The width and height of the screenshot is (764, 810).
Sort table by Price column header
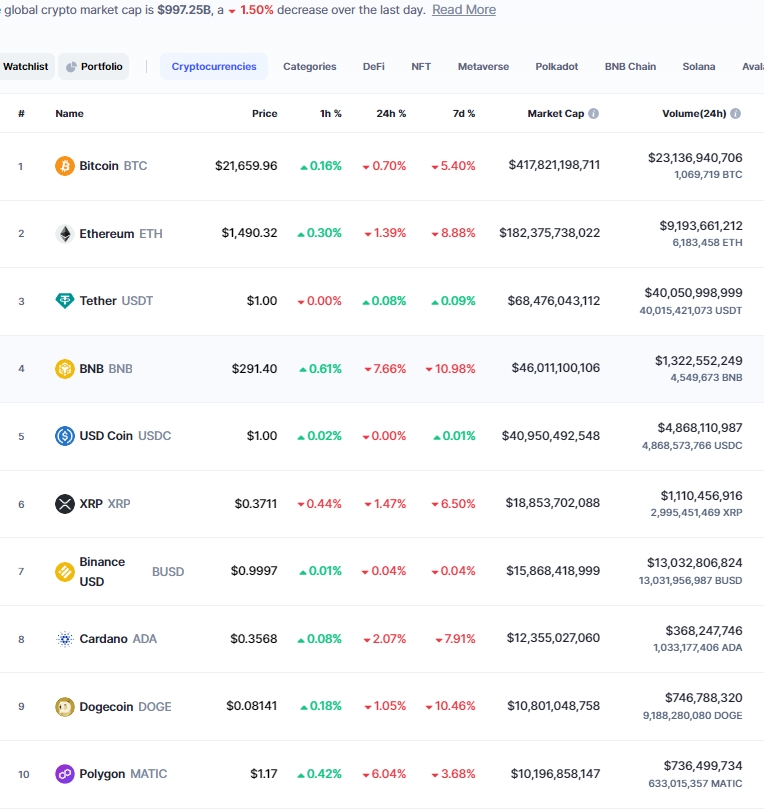[264, 114]
